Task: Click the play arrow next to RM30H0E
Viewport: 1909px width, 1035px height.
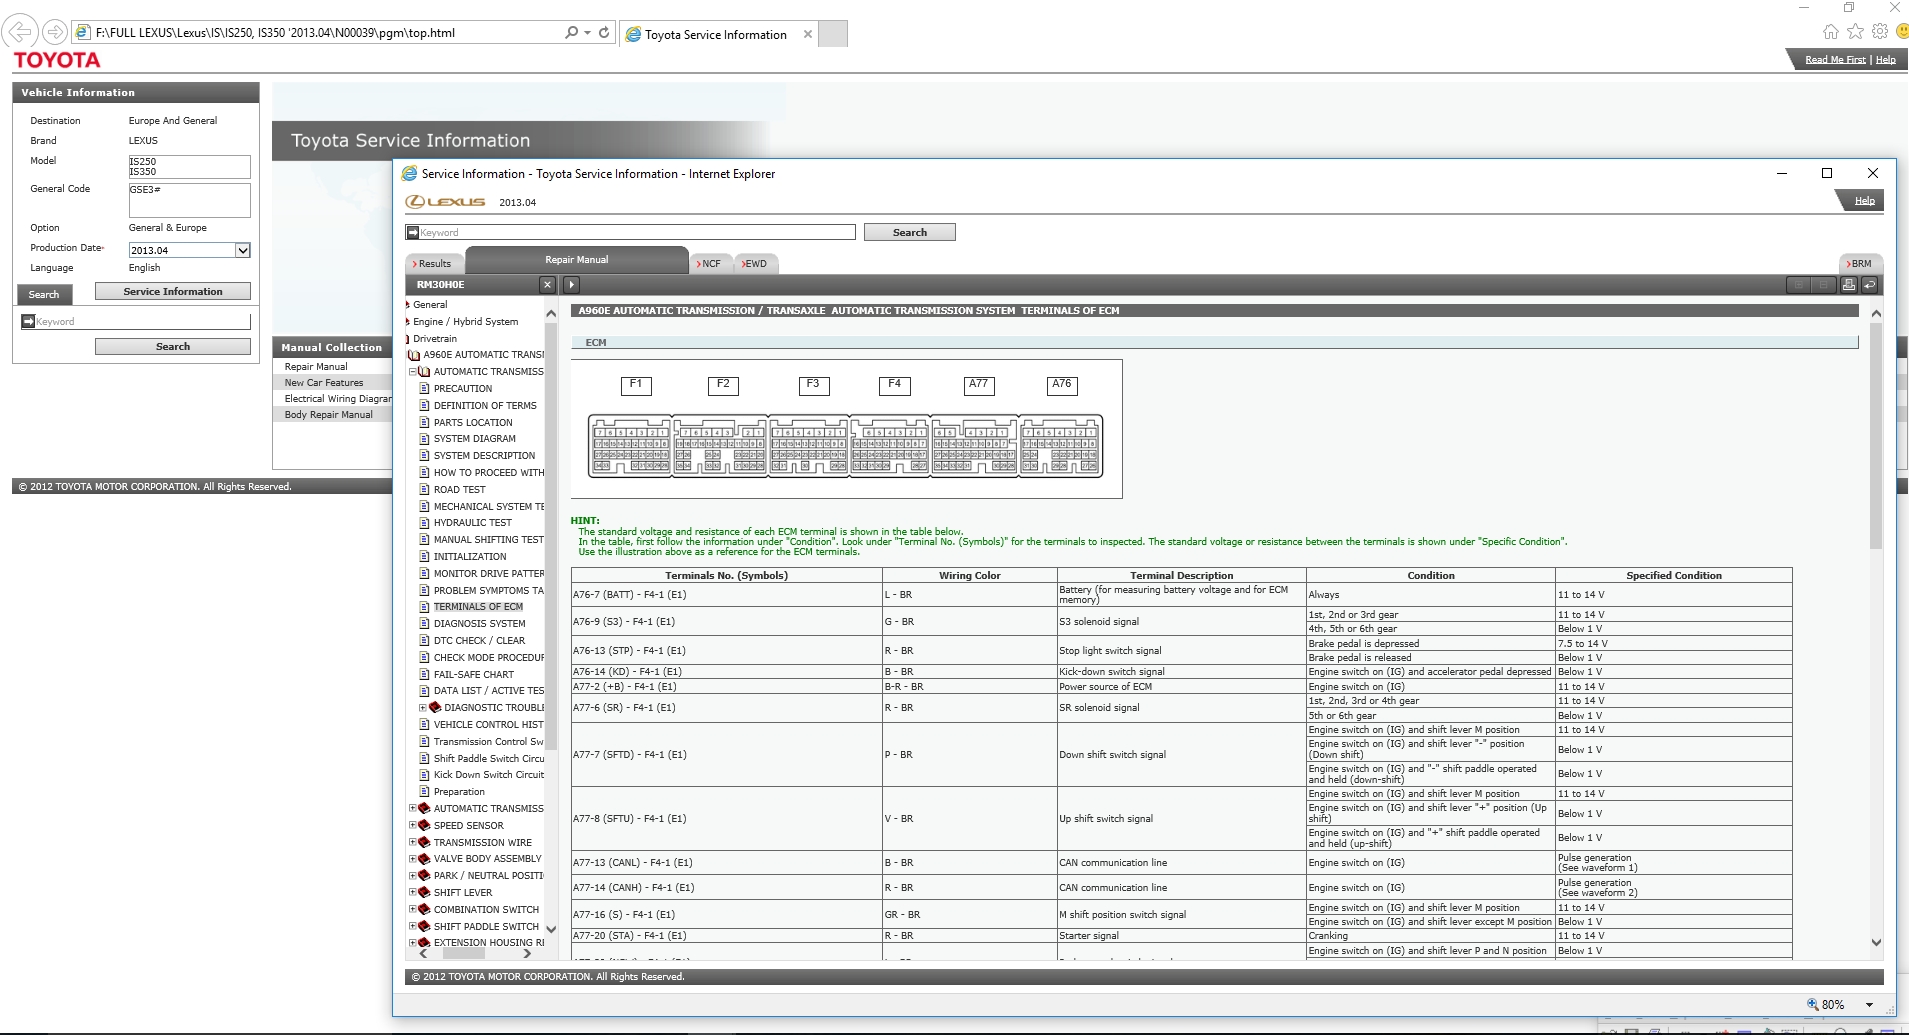Action: (x=571, y=285)
